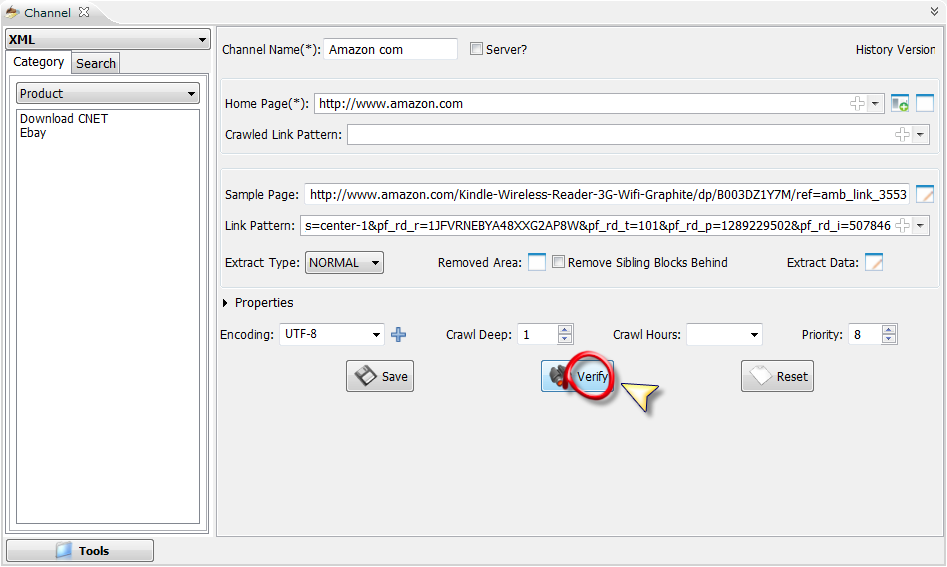Click the edit icon next to Sample Page
The width and height of the screenshot is (947, 567).
pyautogui.click(x=925, y=195)
